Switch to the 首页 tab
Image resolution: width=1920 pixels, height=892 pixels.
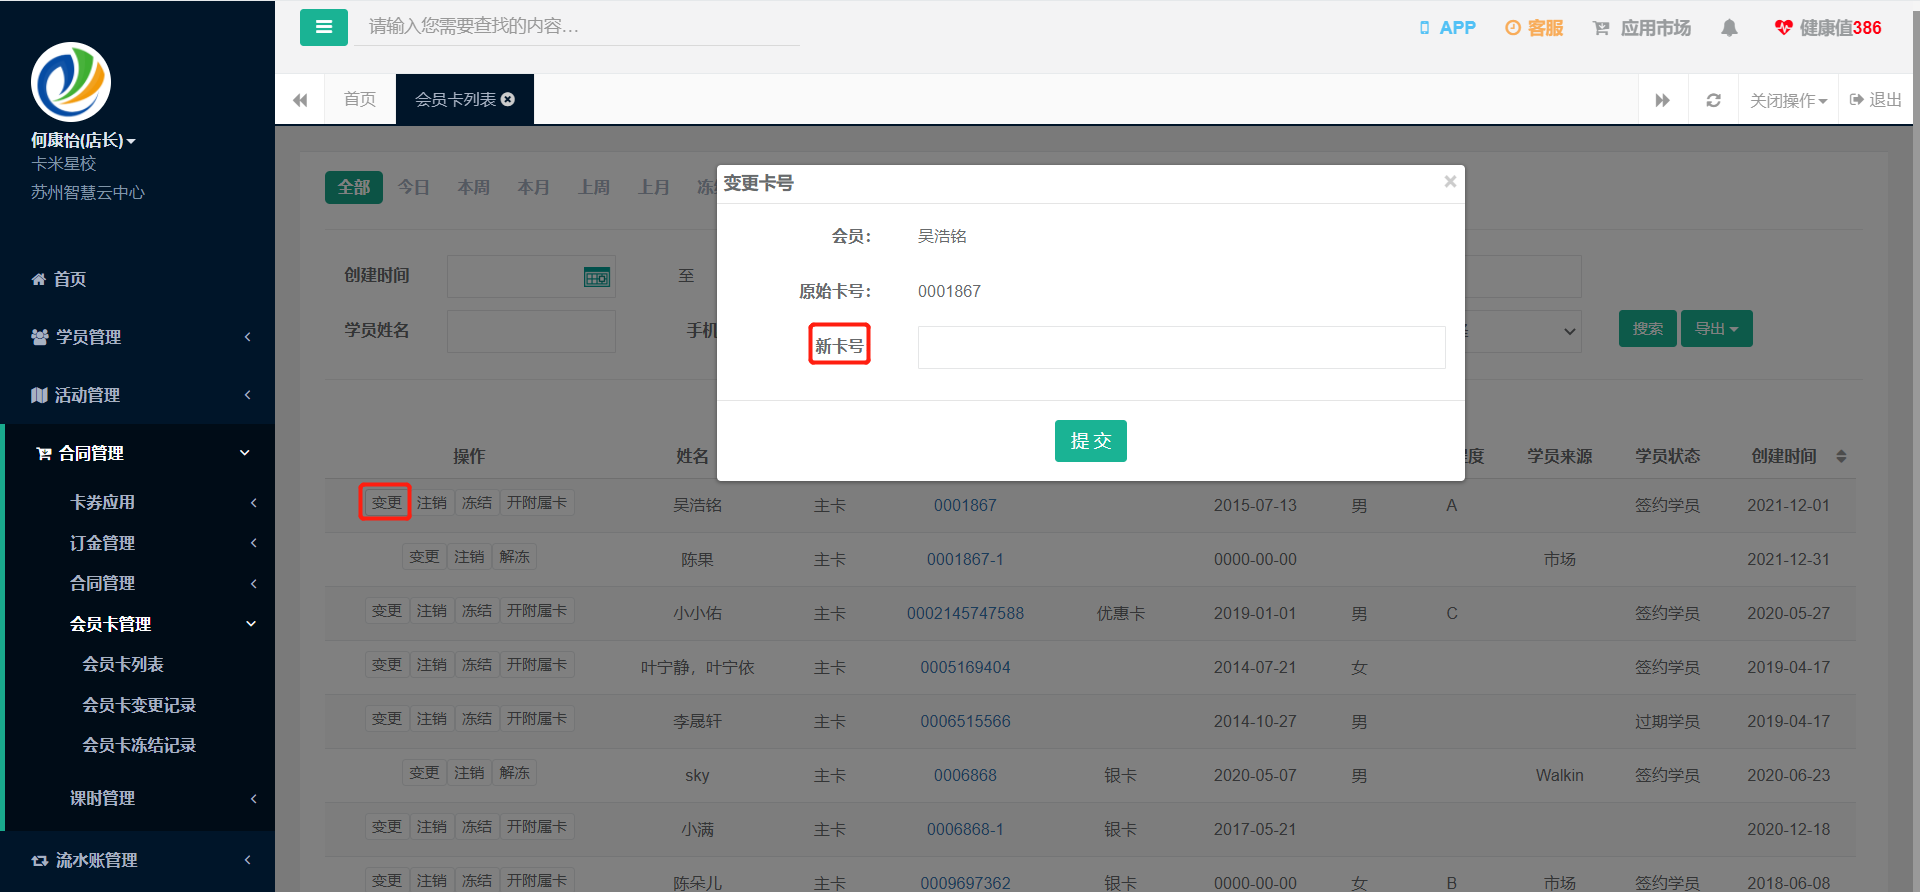coord(360,99)
